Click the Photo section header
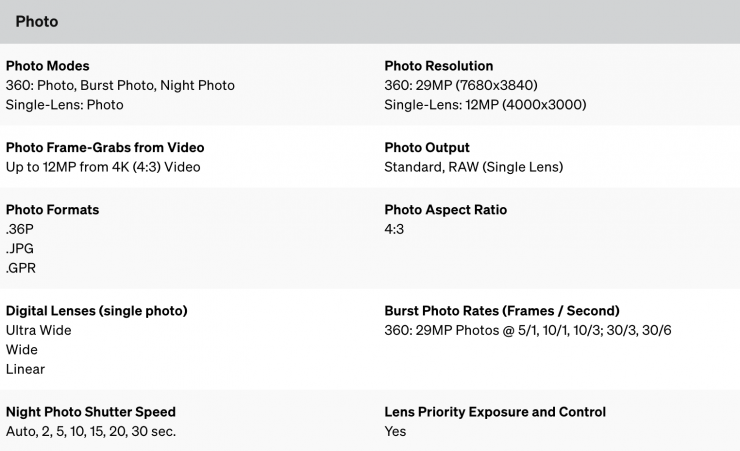Screen dimensions: 740x451 tap(37, 21)
